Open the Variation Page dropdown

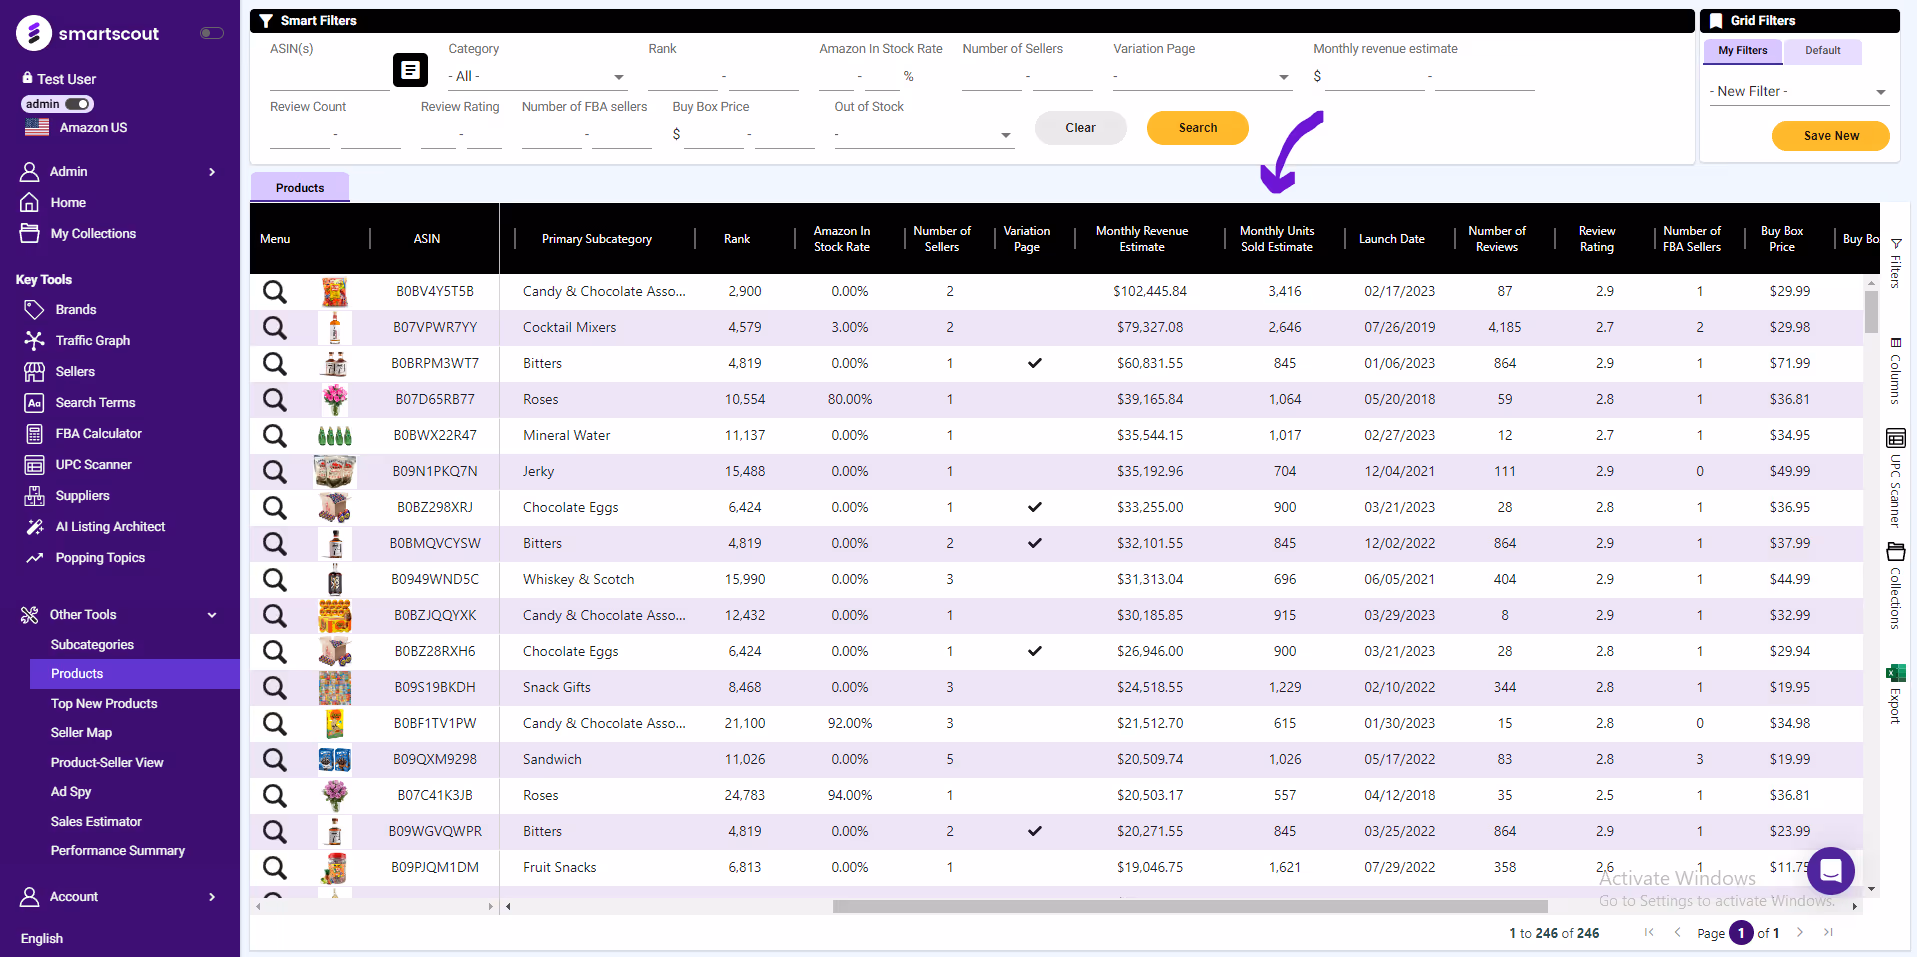[x=1202, y=77]
